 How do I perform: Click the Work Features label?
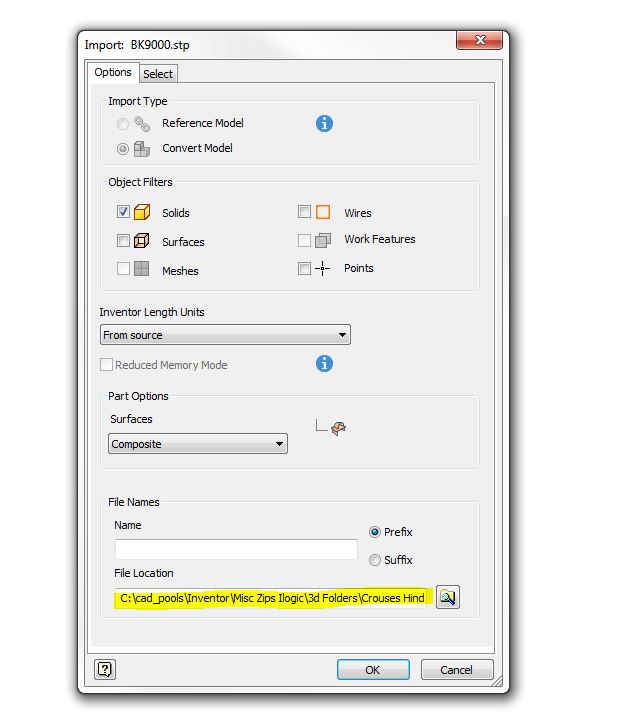(380, 239)
